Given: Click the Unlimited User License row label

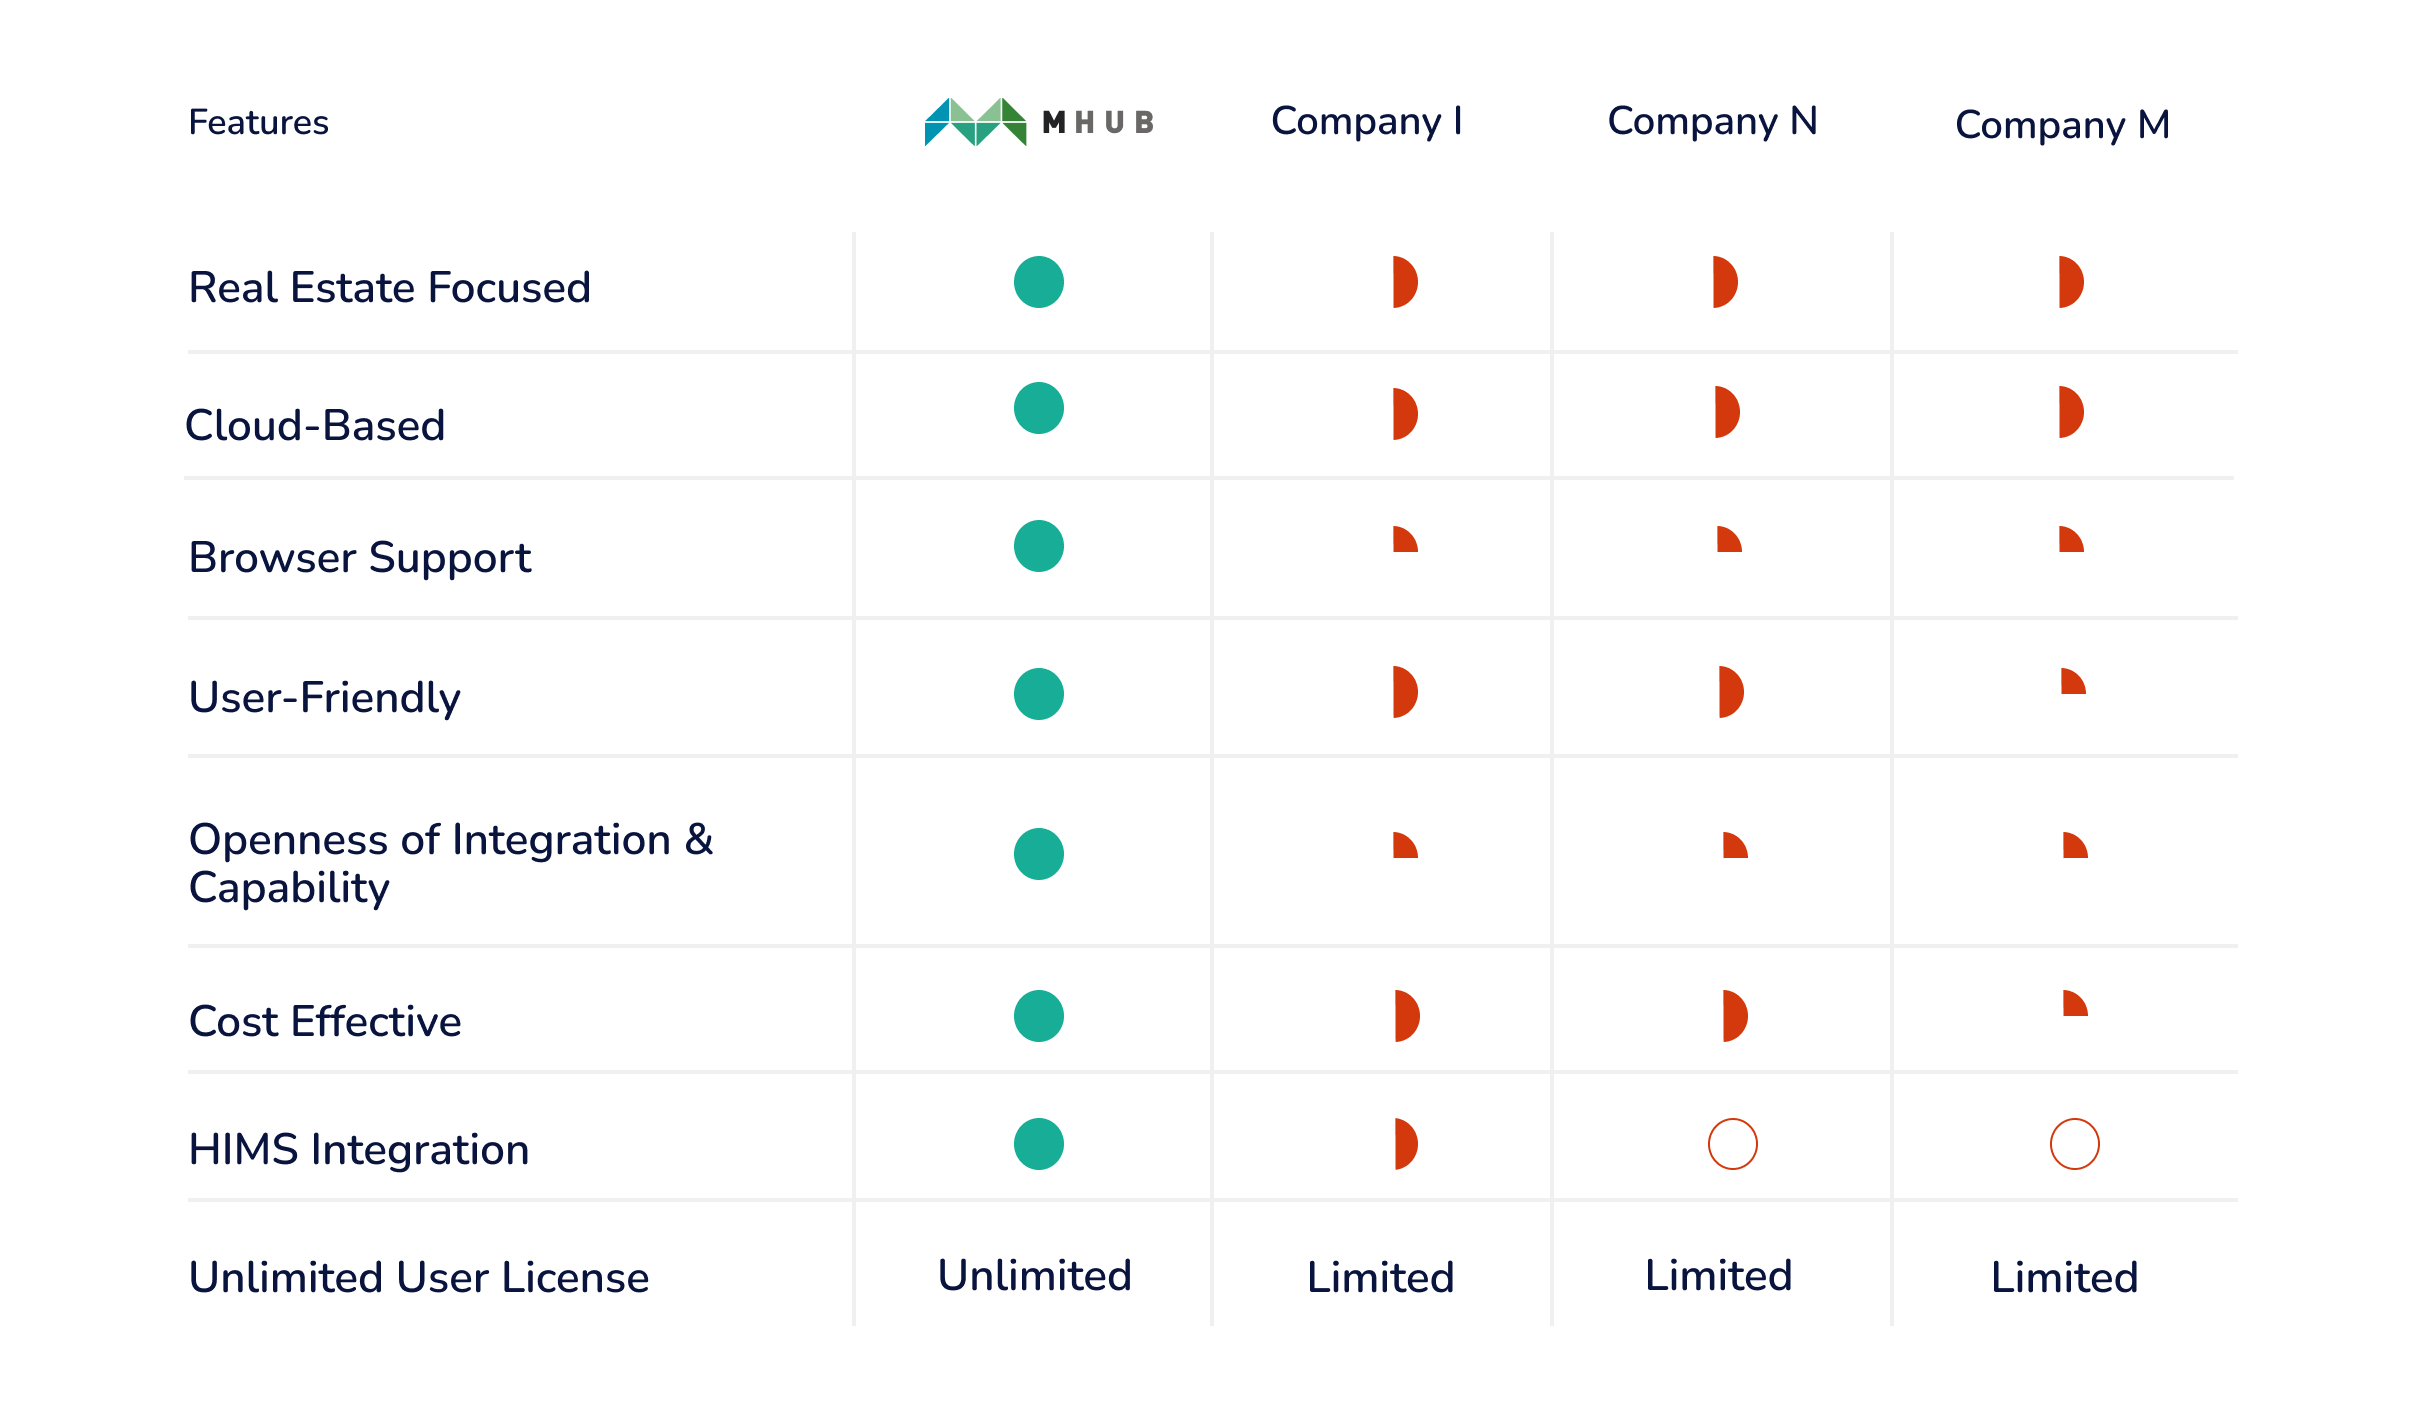Looking at the screenshot, I should coord(418,1278).
